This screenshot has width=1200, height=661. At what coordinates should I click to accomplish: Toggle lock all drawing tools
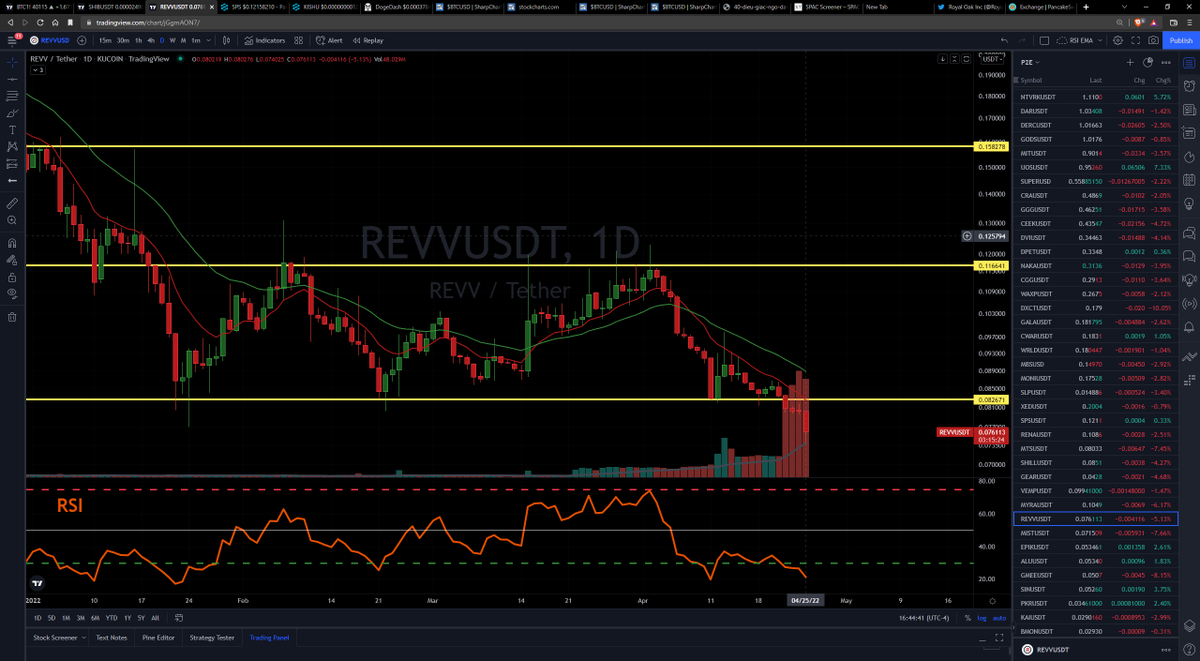click(x=12, y=277)
